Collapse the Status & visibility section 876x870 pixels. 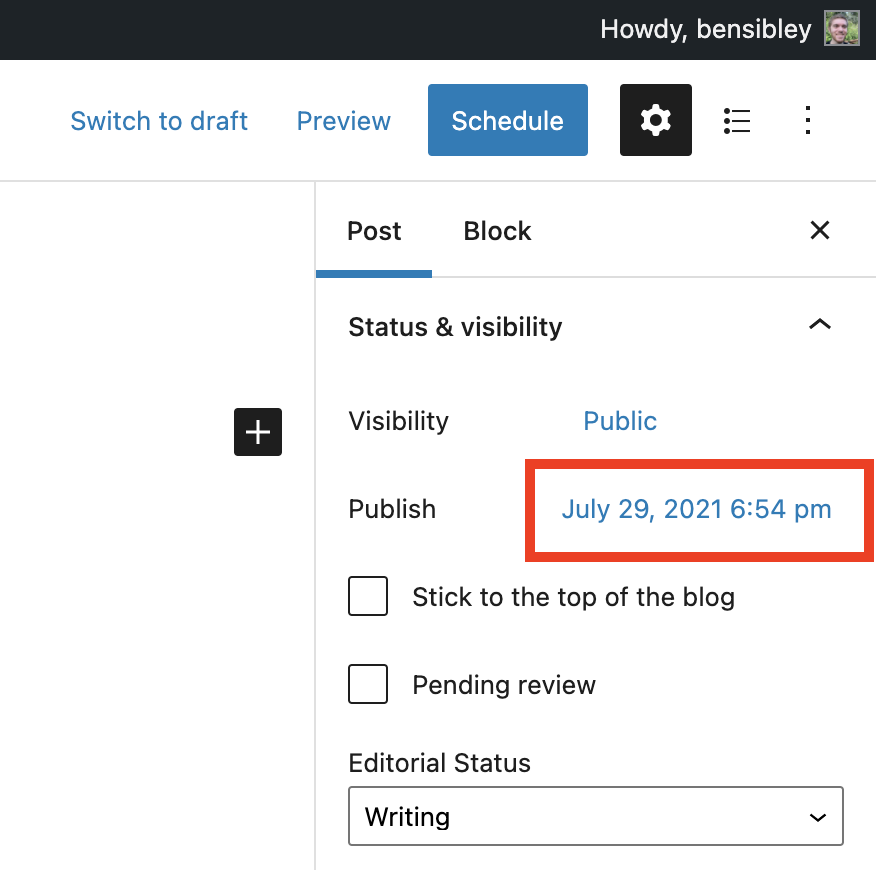click(x=820, y=325)
